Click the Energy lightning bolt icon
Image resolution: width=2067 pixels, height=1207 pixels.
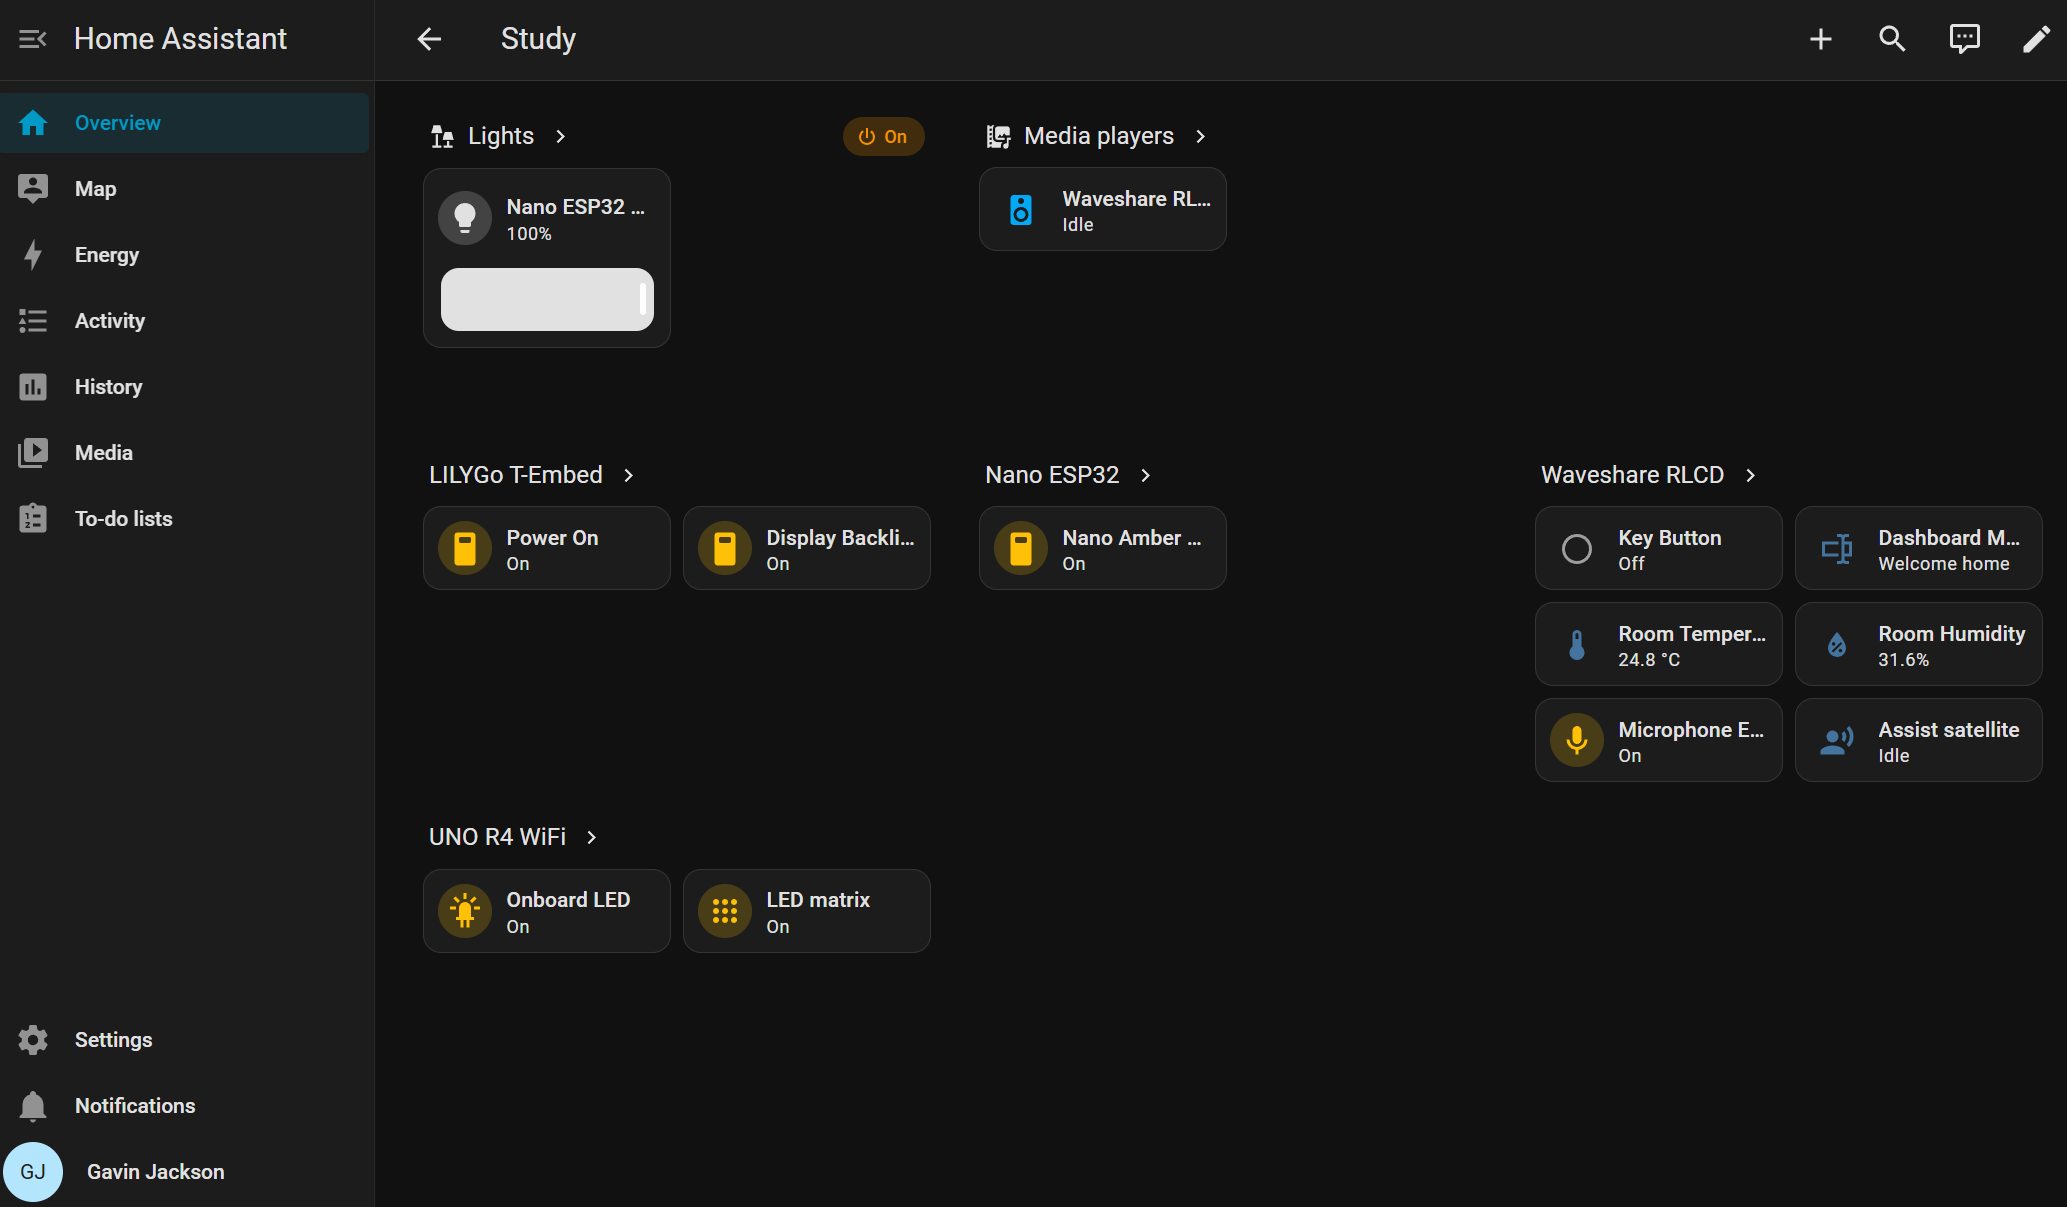tap(33, 255)
